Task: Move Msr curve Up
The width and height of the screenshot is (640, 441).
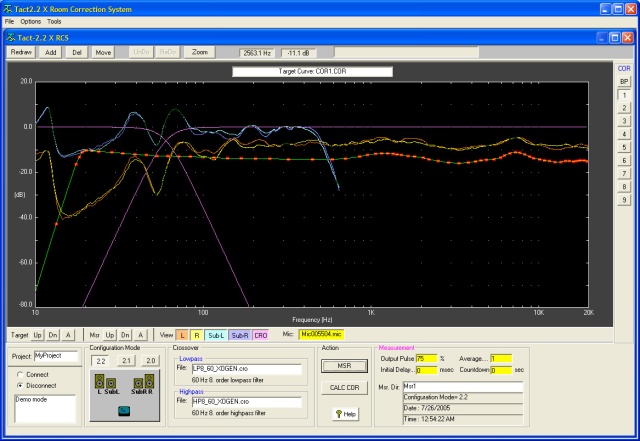Action: [x=110, y=335]
